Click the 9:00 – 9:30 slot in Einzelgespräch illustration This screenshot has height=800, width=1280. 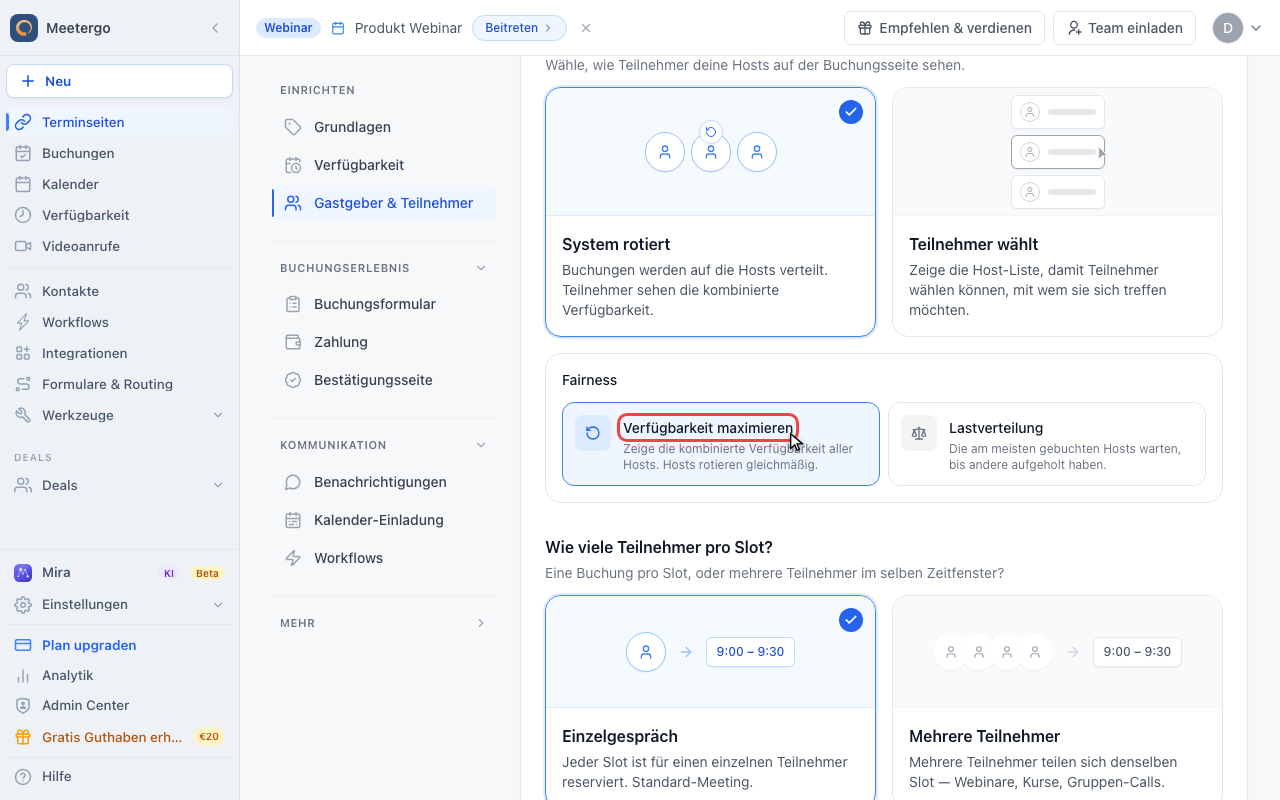750,651
